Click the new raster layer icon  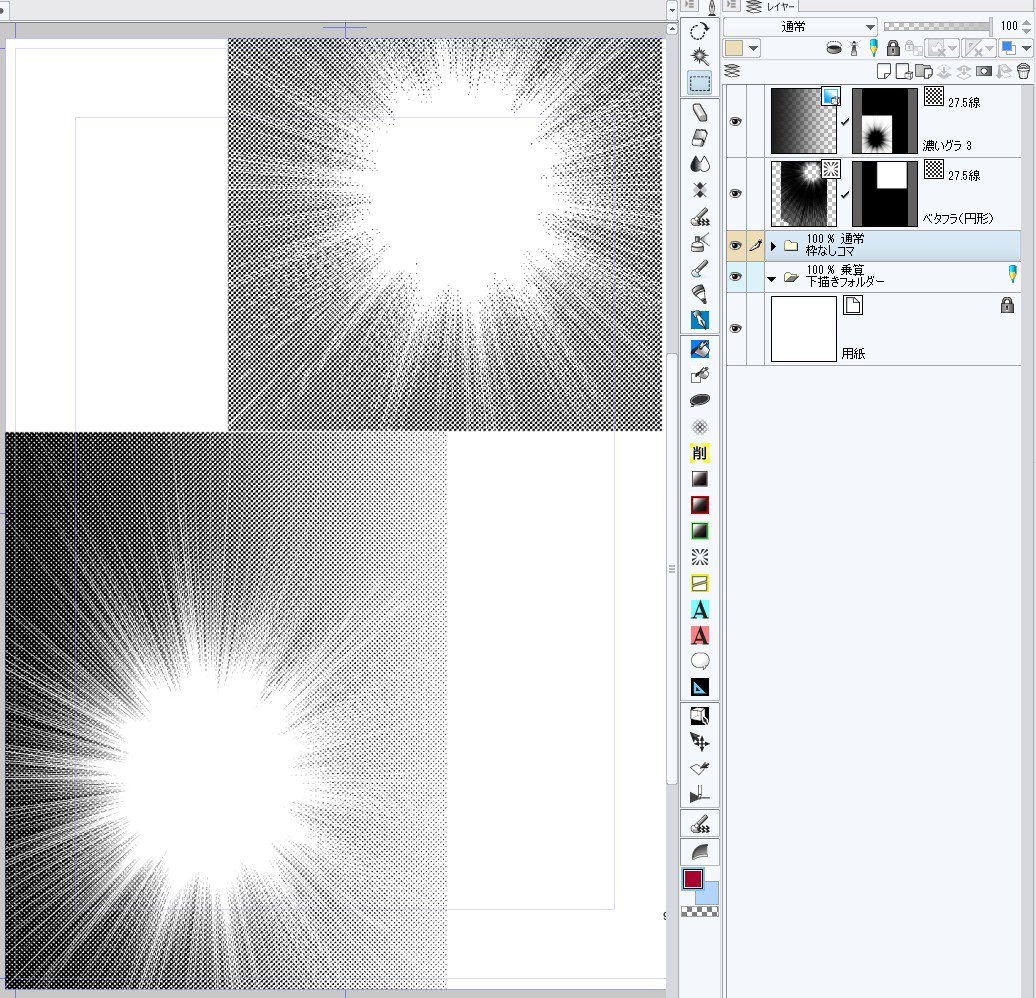[883, 71]
